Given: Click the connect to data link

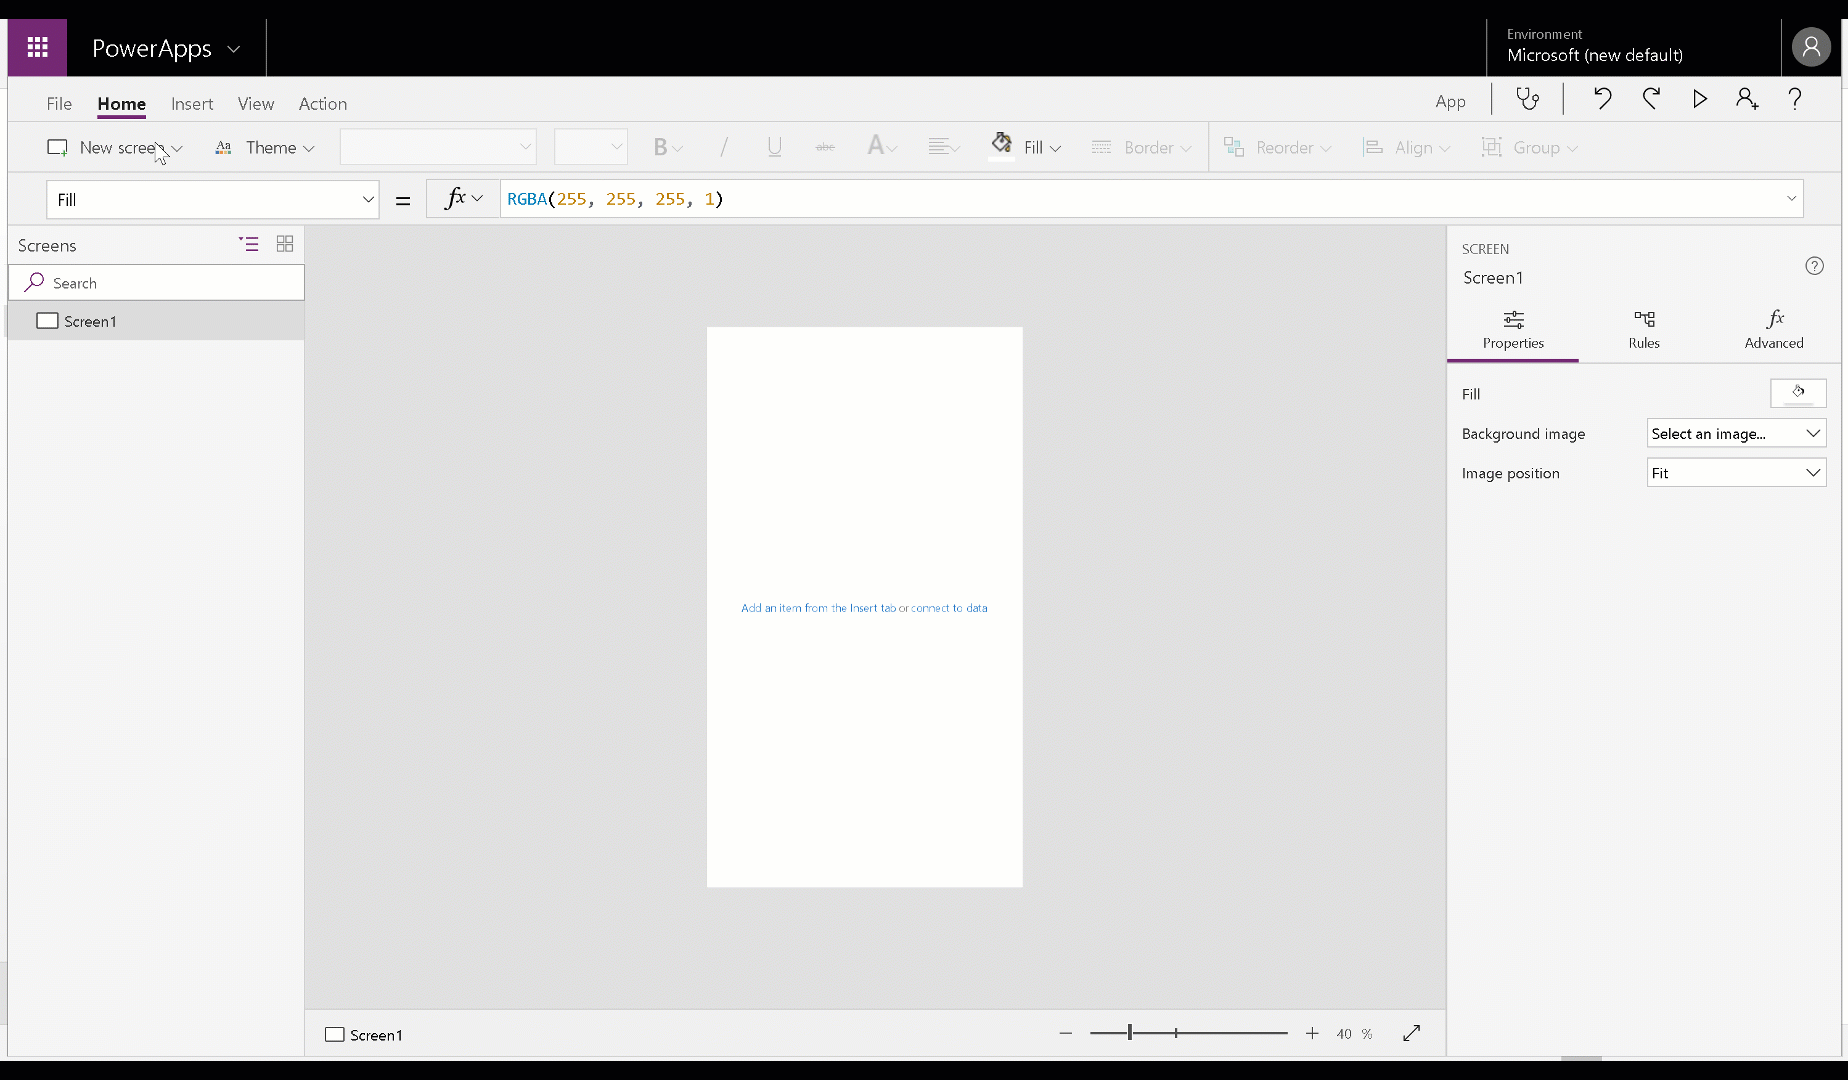Looking at the screenshot, I should 948,608.
